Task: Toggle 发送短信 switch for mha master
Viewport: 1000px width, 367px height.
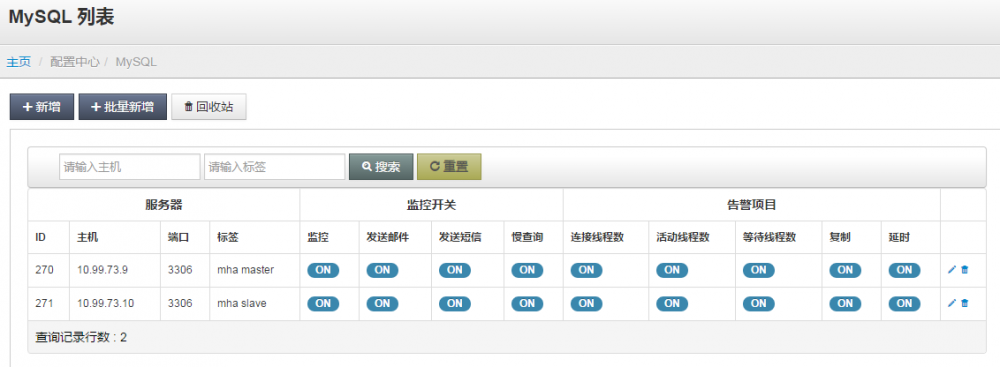Action: click(x=455, y=270)
